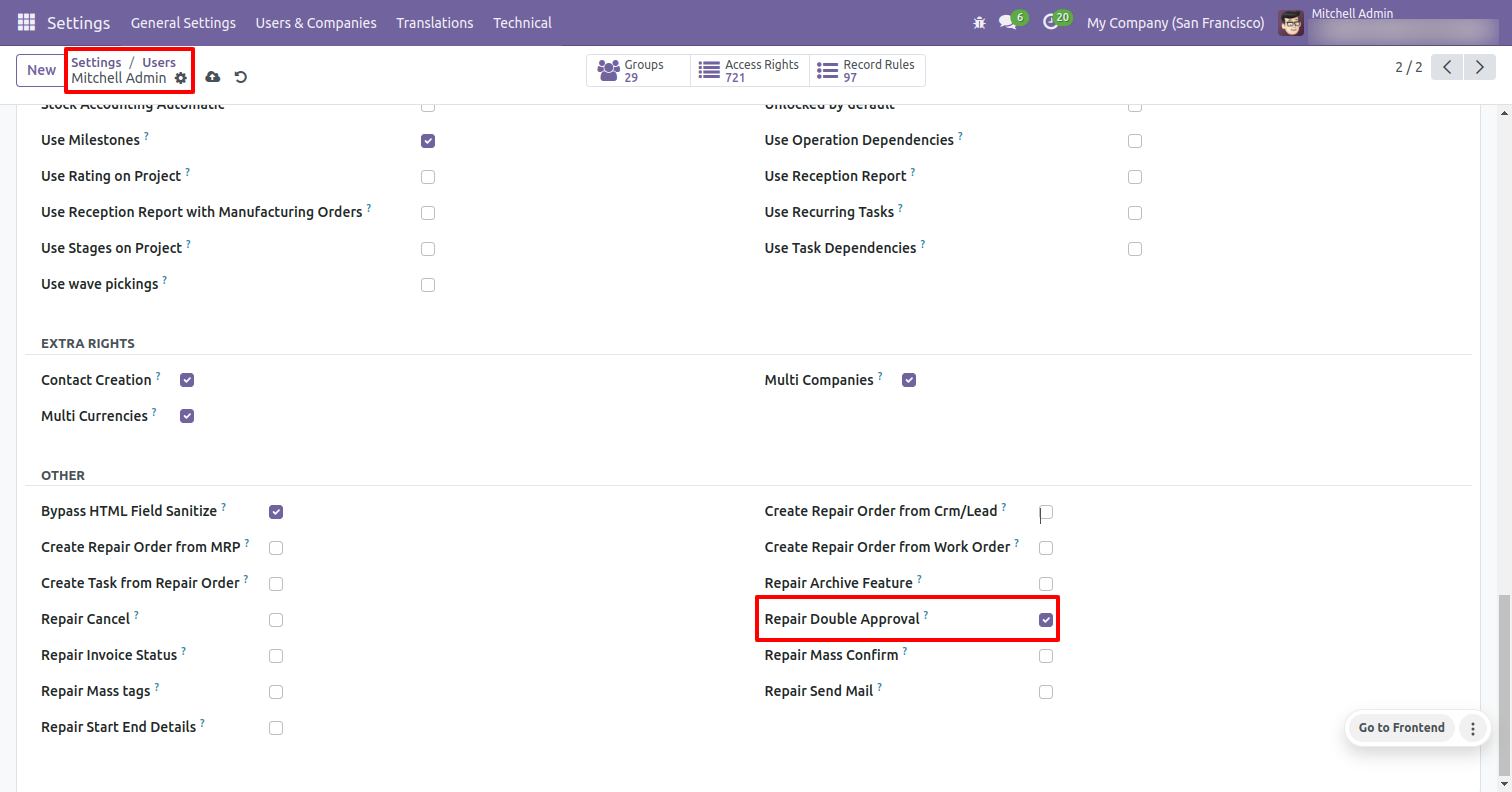Show help tooltip for Use wave pickings
The width and height of the screenshot is (1512, 792).
tap(164, 279)
